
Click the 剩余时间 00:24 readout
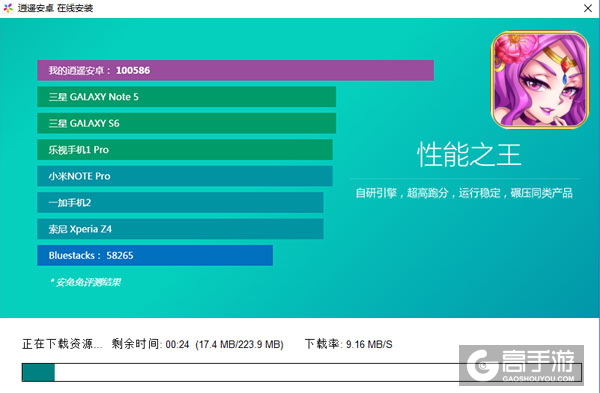(150, 344)
